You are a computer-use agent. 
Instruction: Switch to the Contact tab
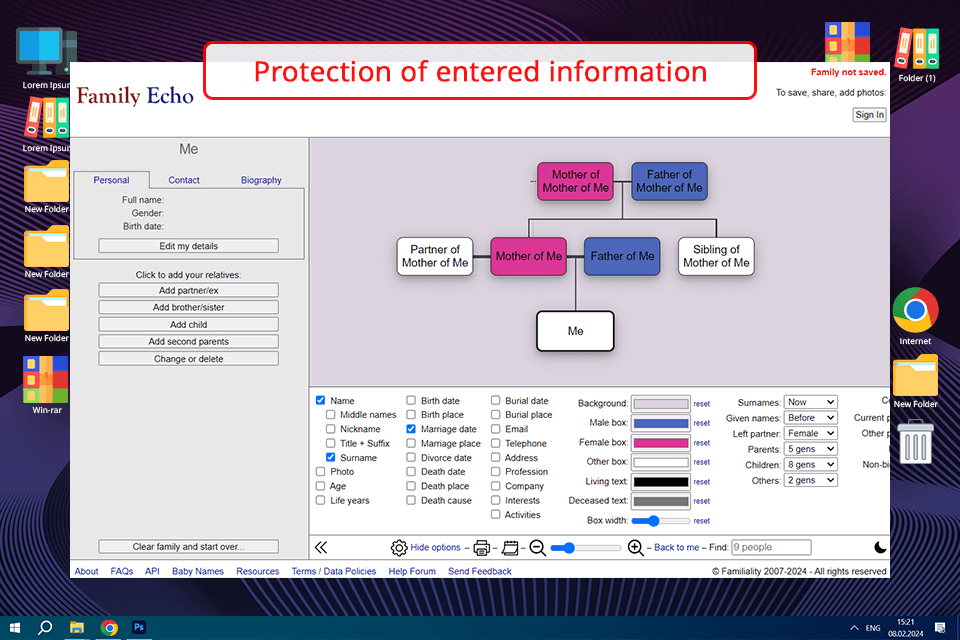(x=184, y=180)
